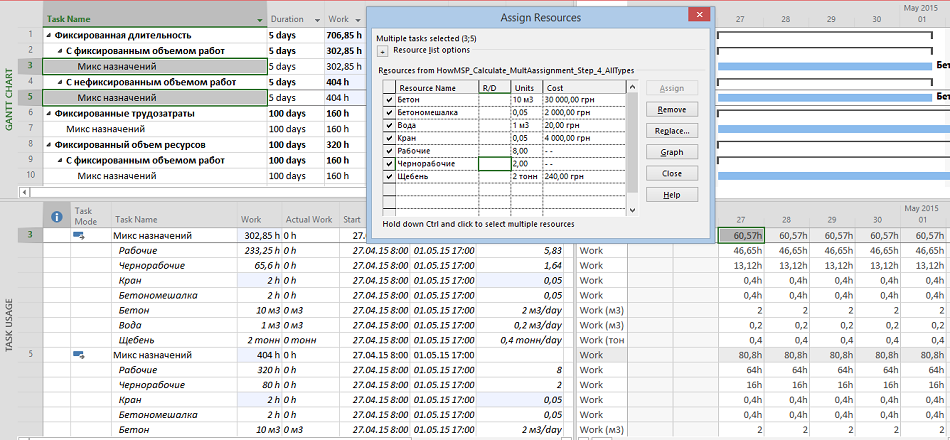Open the resource Graph button
Image resolution: width=950 pixels, height=440 pixels.
click(671, 152)
